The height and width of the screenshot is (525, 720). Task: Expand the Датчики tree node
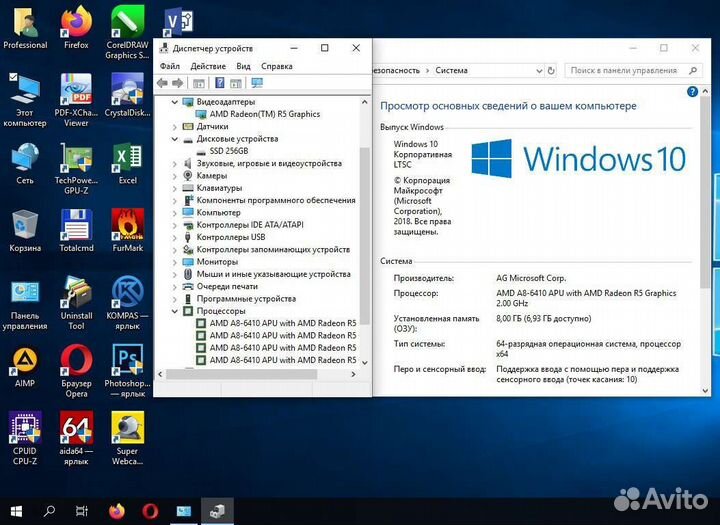[x=174, y=126]
